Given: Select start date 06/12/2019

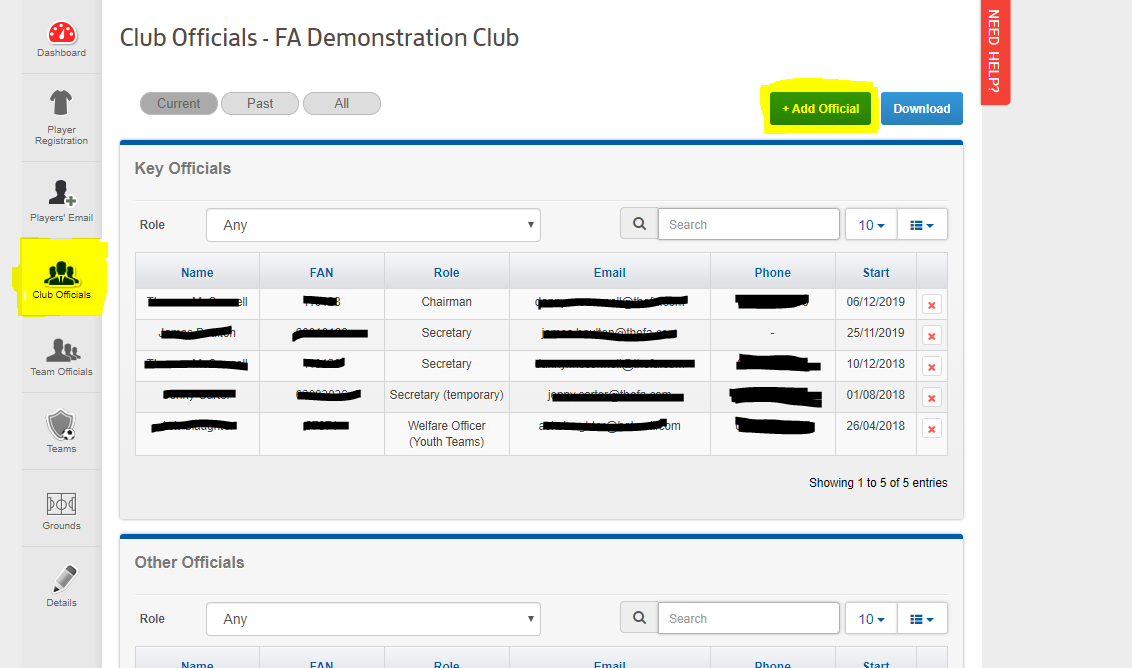Looking at the screenshot, I should point(875,302).
